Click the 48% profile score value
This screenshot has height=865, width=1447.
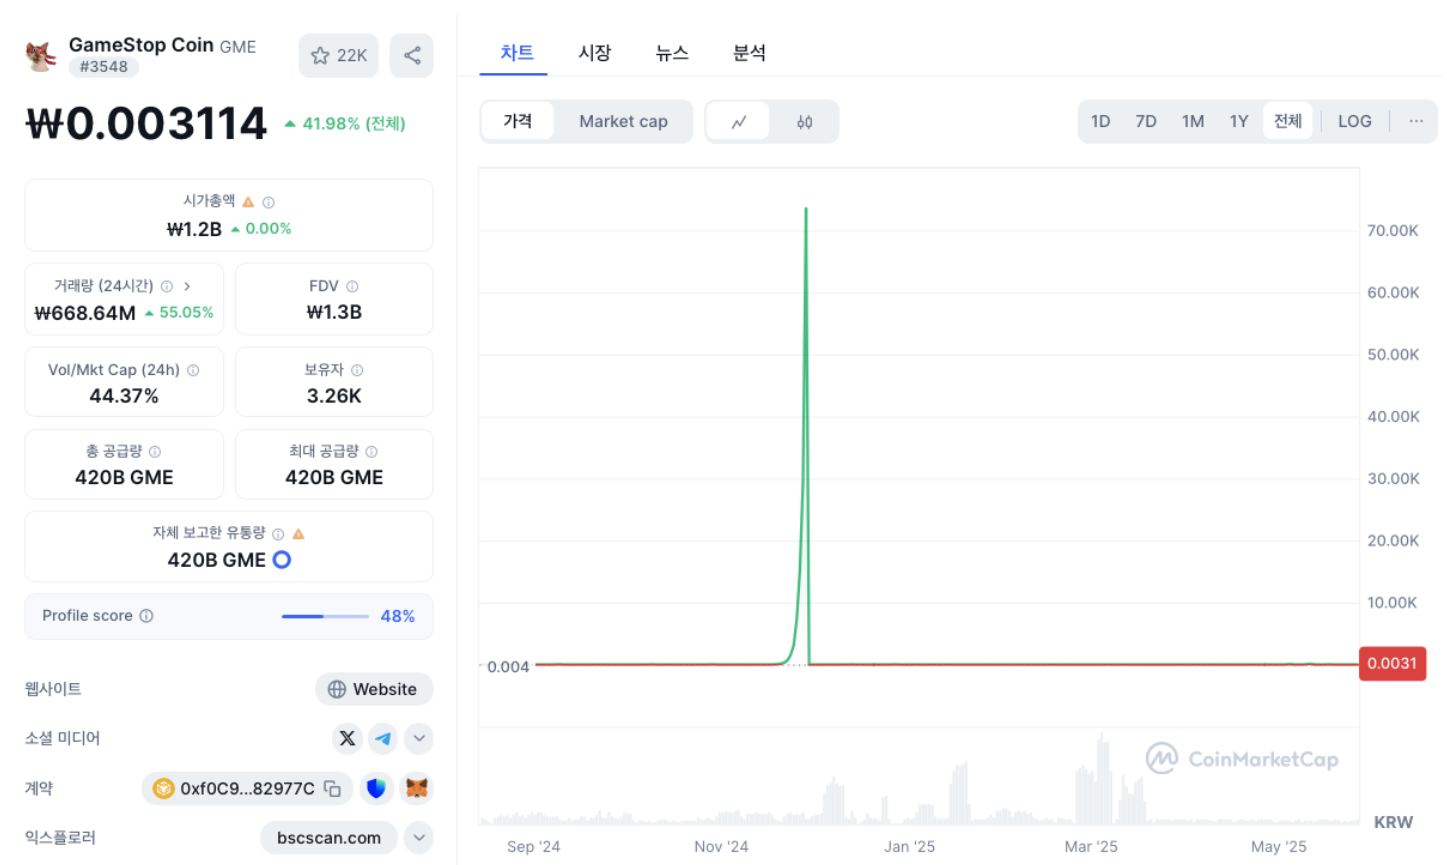397,616
